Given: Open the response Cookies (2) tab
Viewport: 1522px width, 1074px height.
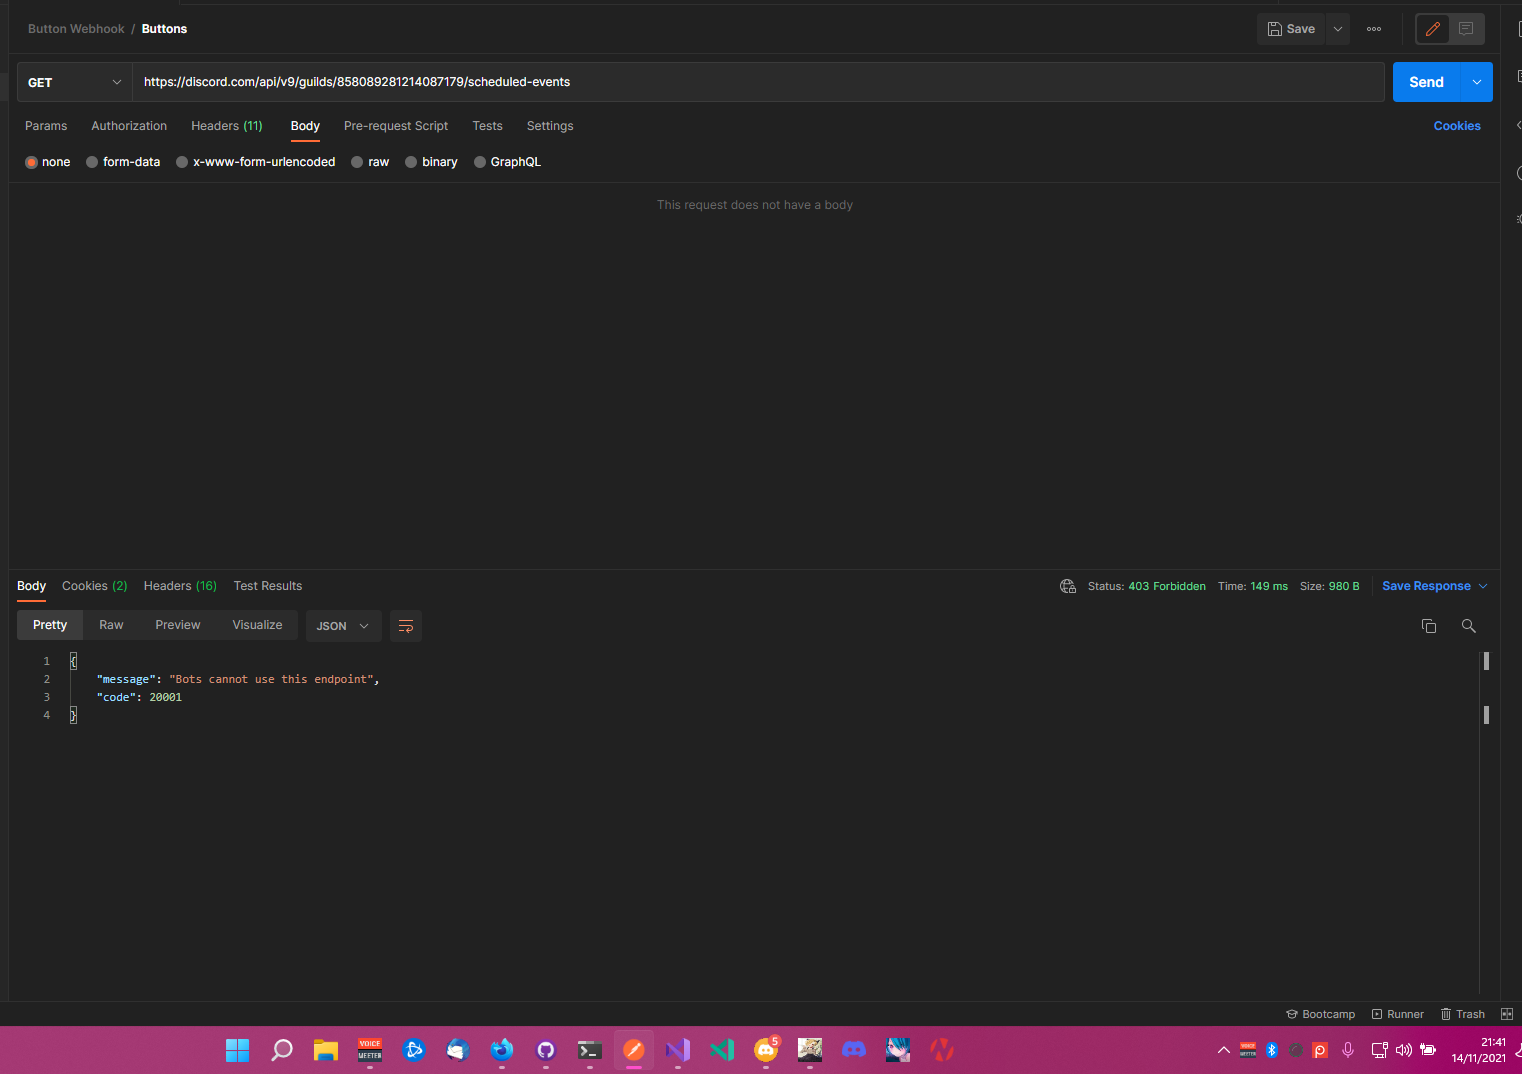Looking at the screenshot, I should click(95, 586).
